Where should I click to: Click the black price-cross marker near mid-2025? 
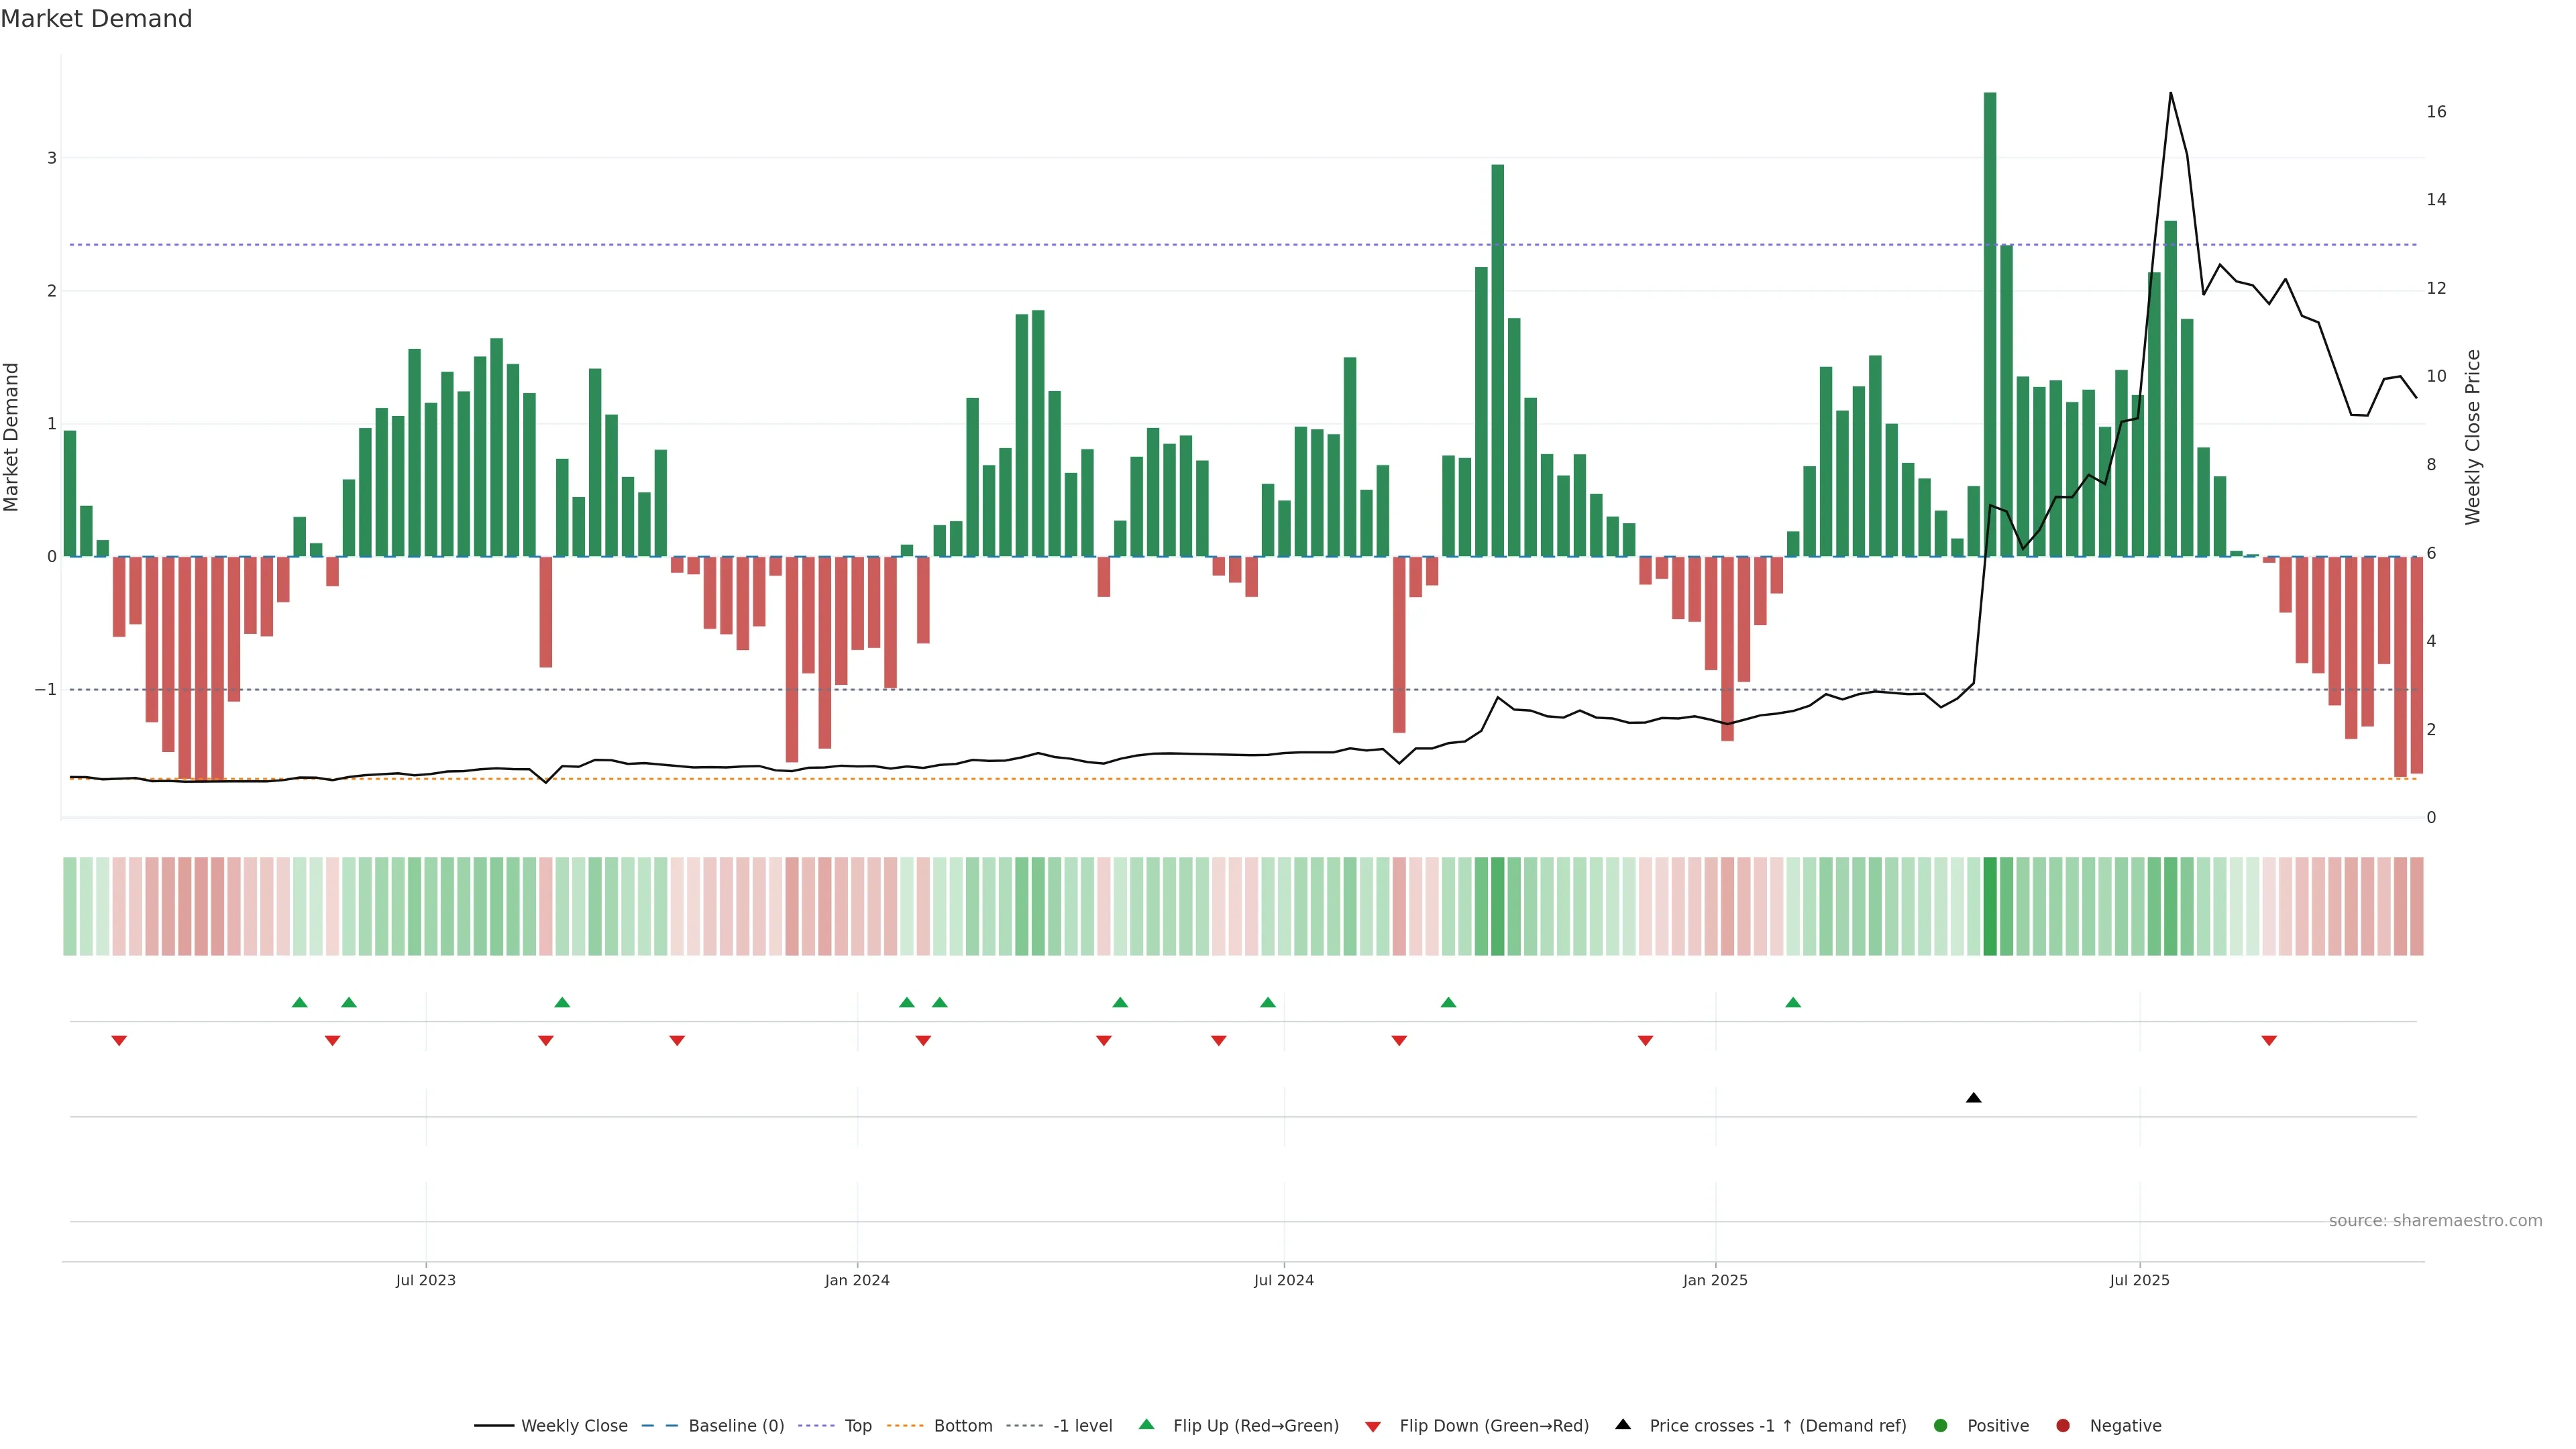(x=1973, y=1098)
